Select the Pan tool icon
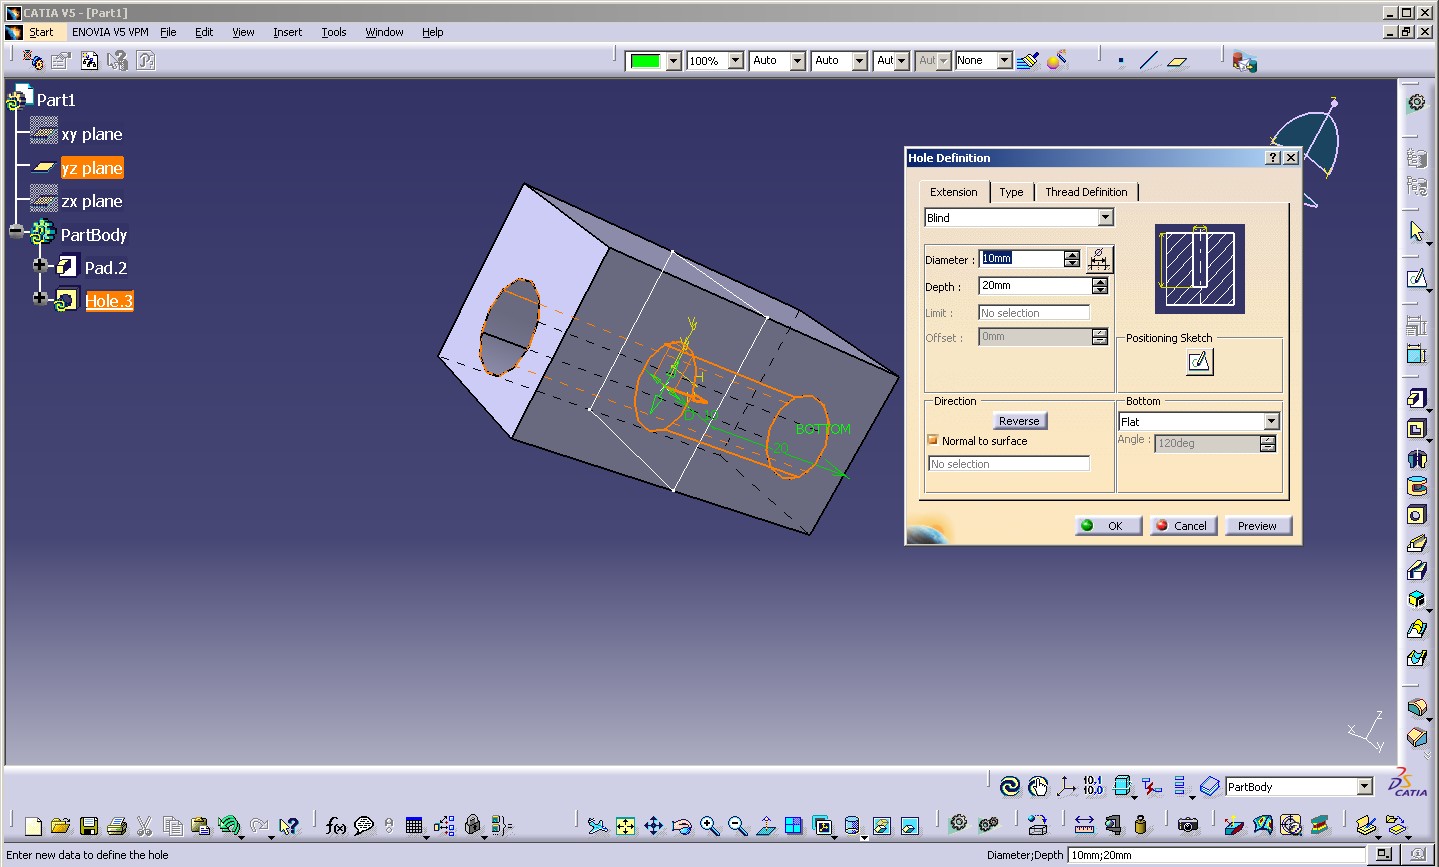 tap(653, 826)
